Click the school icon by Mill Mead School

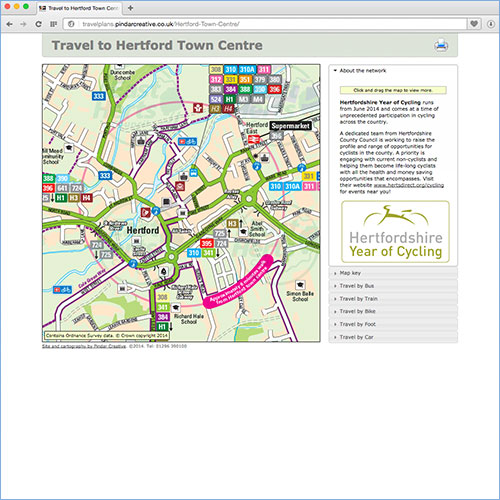(69, 147)
